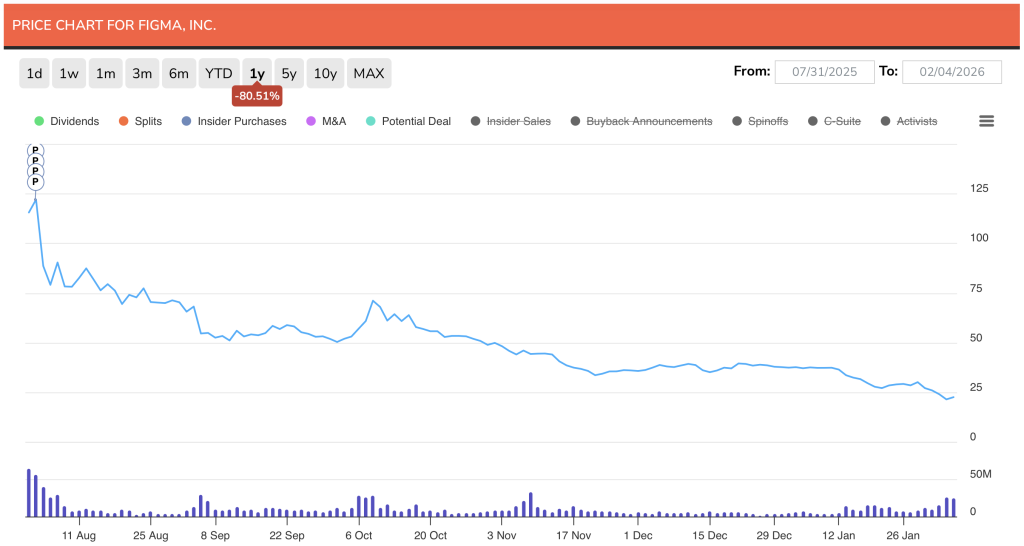Enable Activists legend series
Screen dimensions: 1024x546
(909, 121)
